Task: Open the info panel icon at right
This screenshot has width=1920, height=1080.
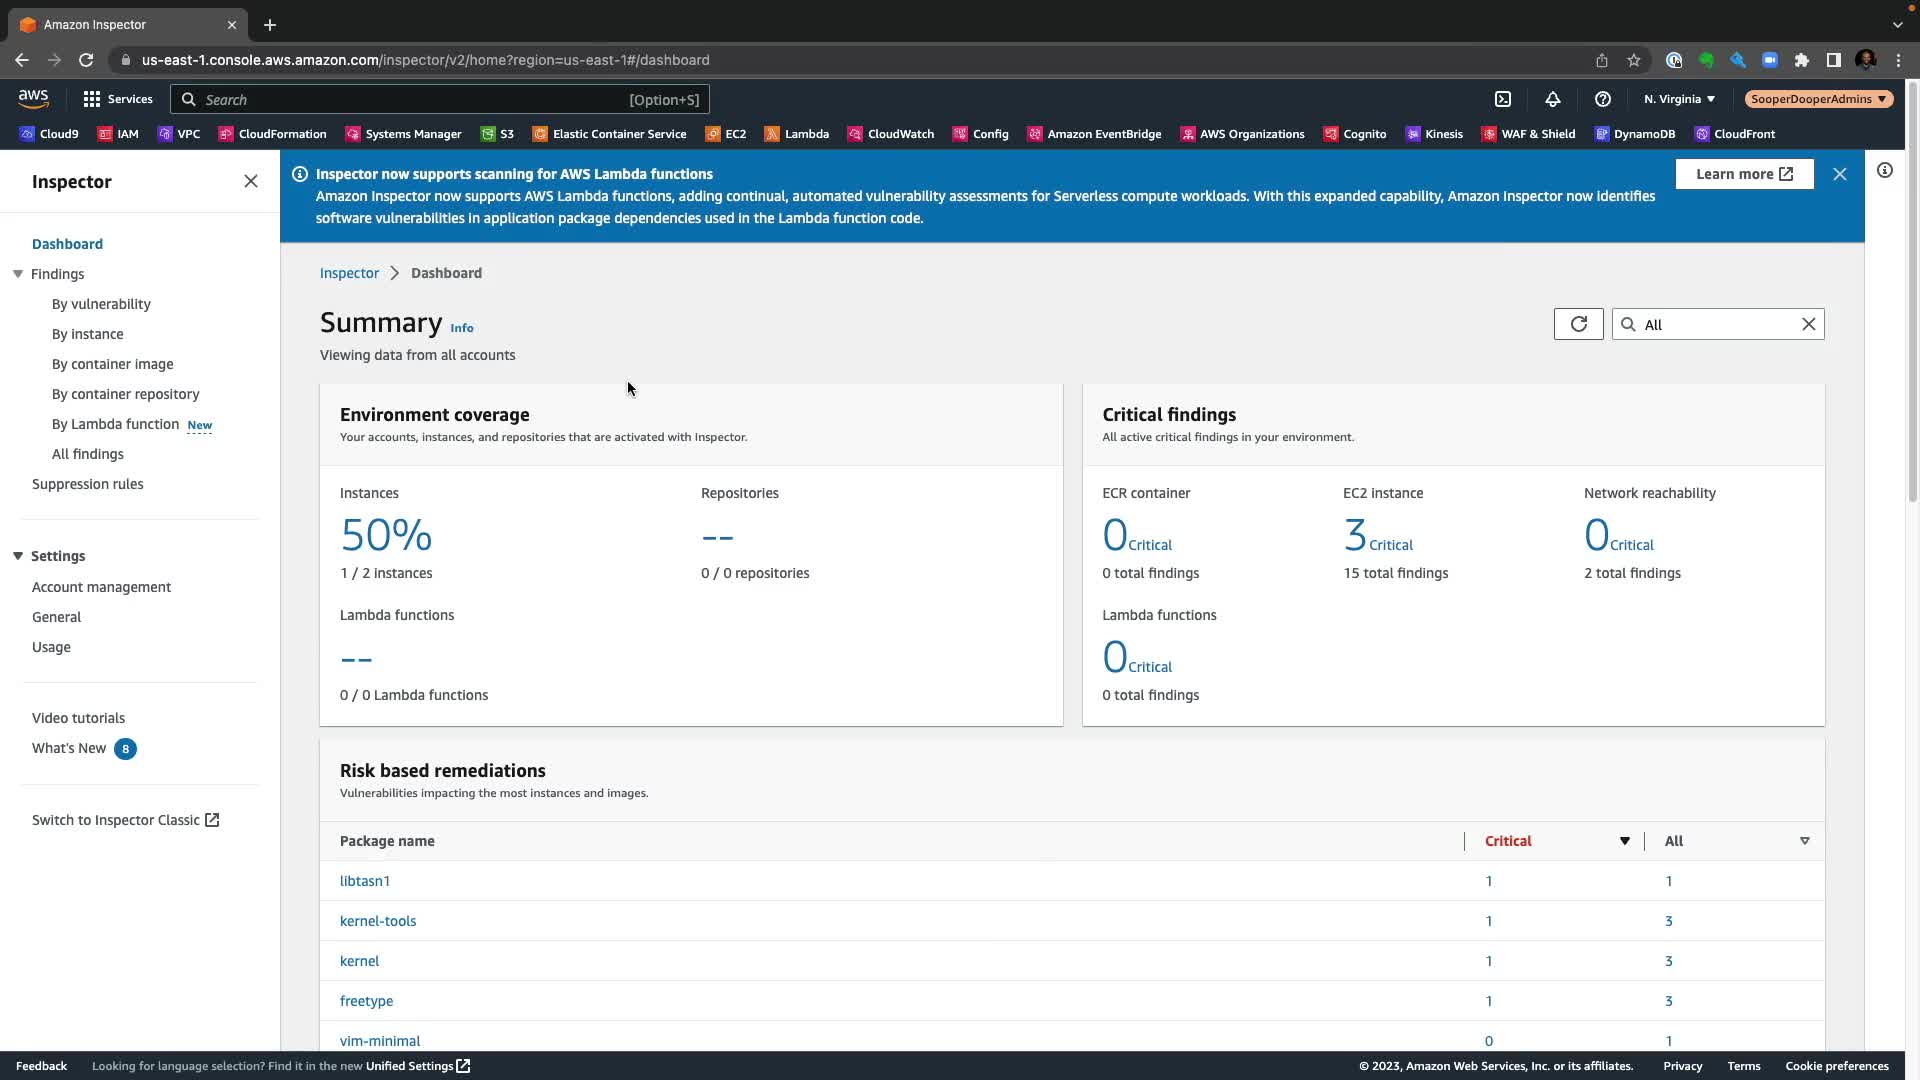Action: [1885, 171]
